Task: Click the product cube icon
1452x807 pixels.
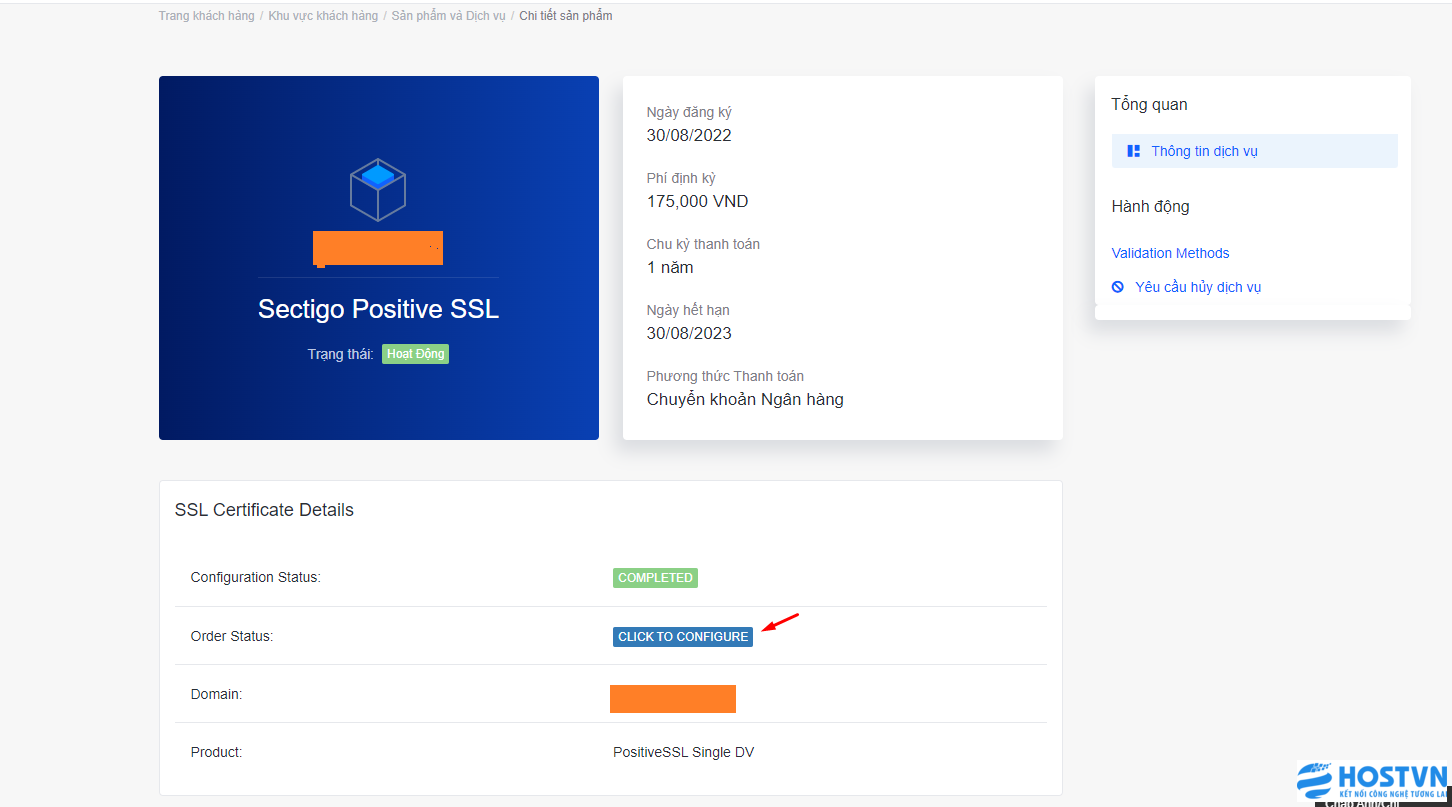Action: coord(378,189)
